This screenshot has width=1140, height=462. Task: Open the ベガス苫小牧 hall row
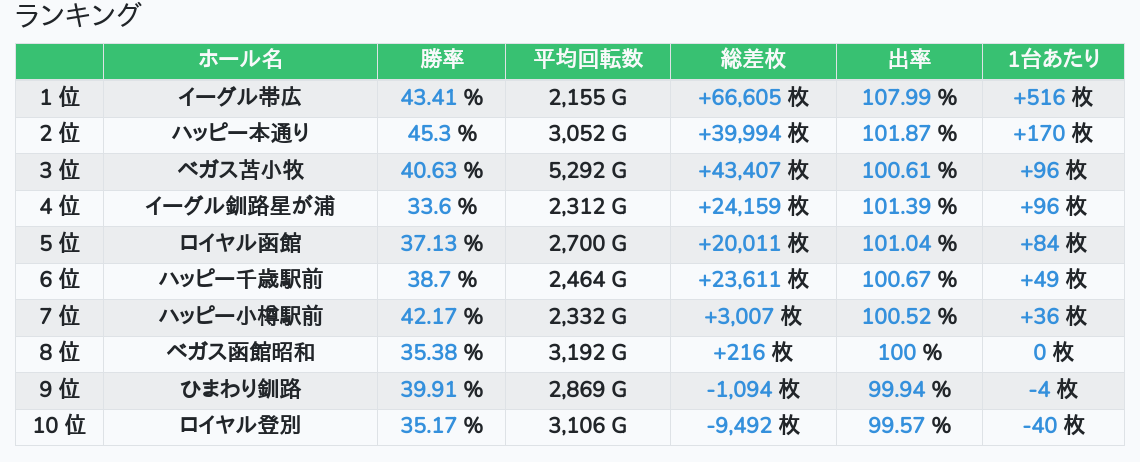(240, 170)
